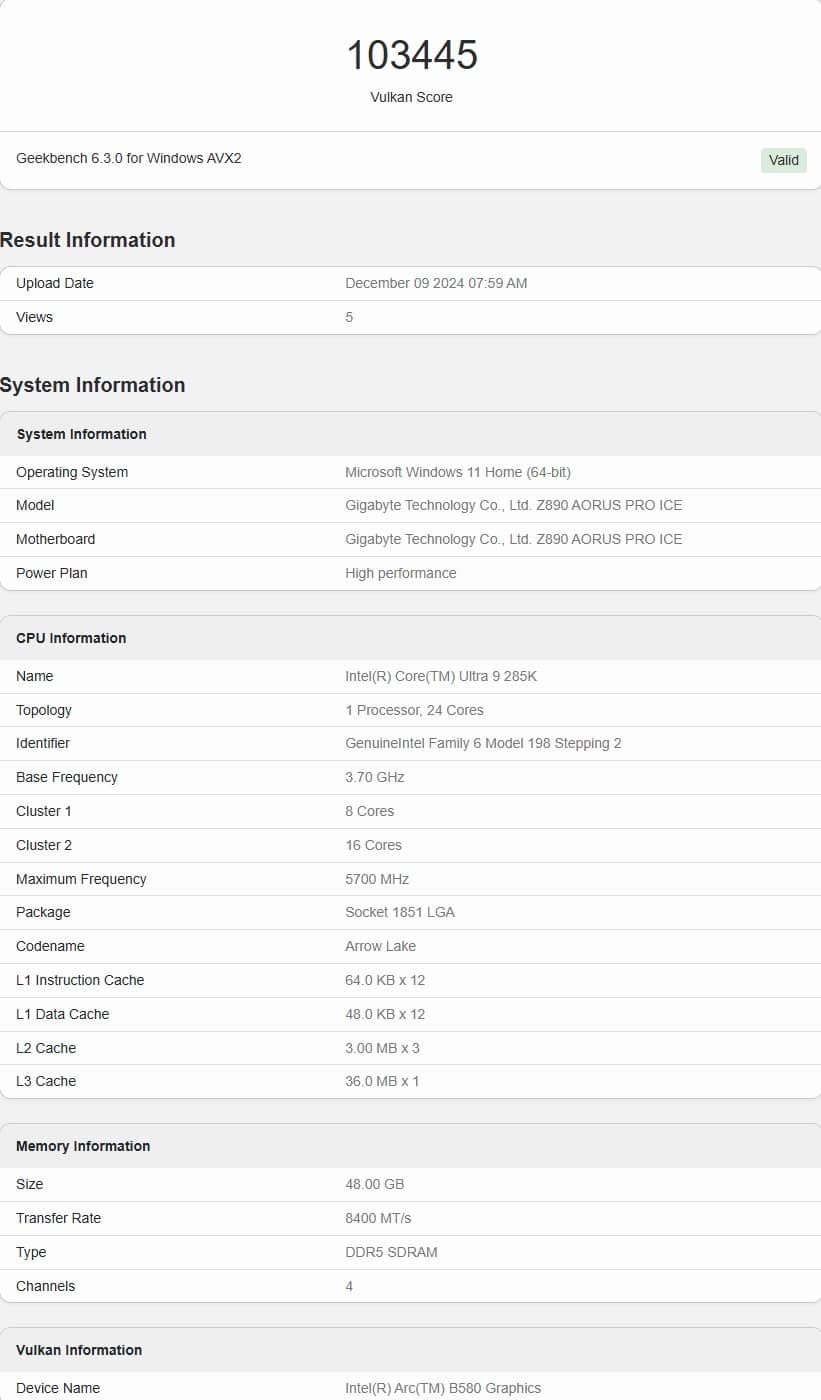Collapse the CPU Information section
Viewport: 821px width, 1400px height.
click(71, 637)
